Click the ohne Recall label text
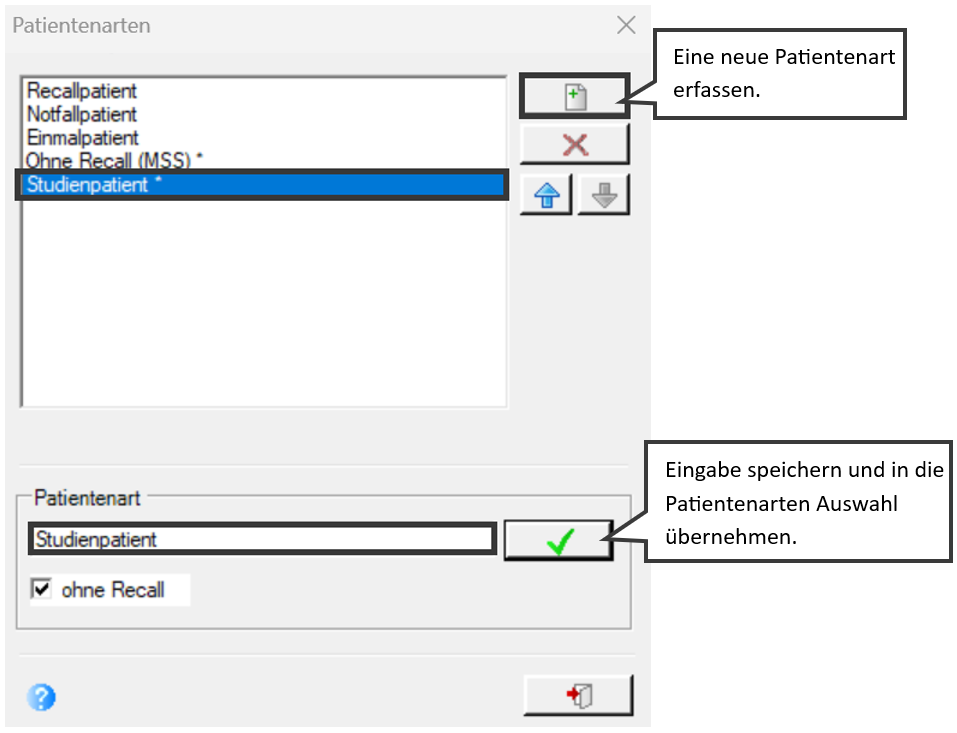 [x=113, y=590]
